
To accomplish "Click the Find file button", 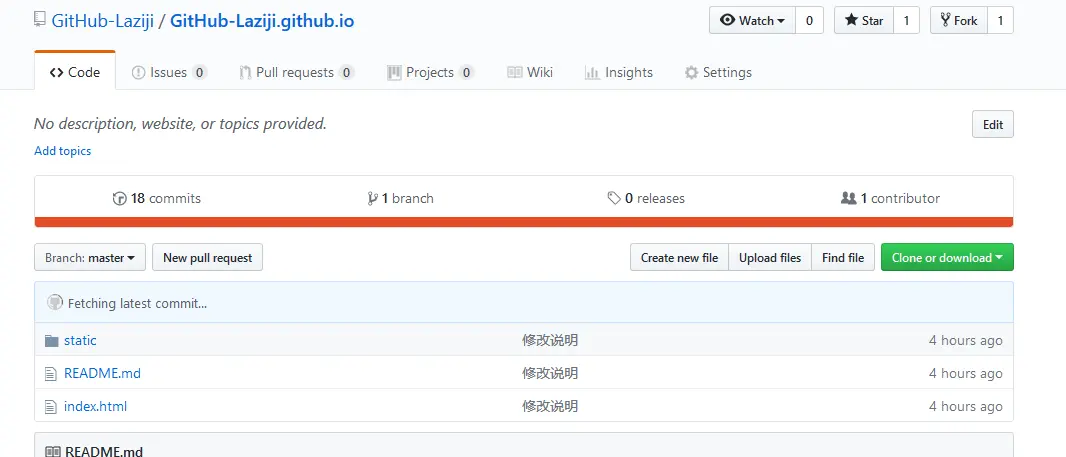I will tap(843, 258).
